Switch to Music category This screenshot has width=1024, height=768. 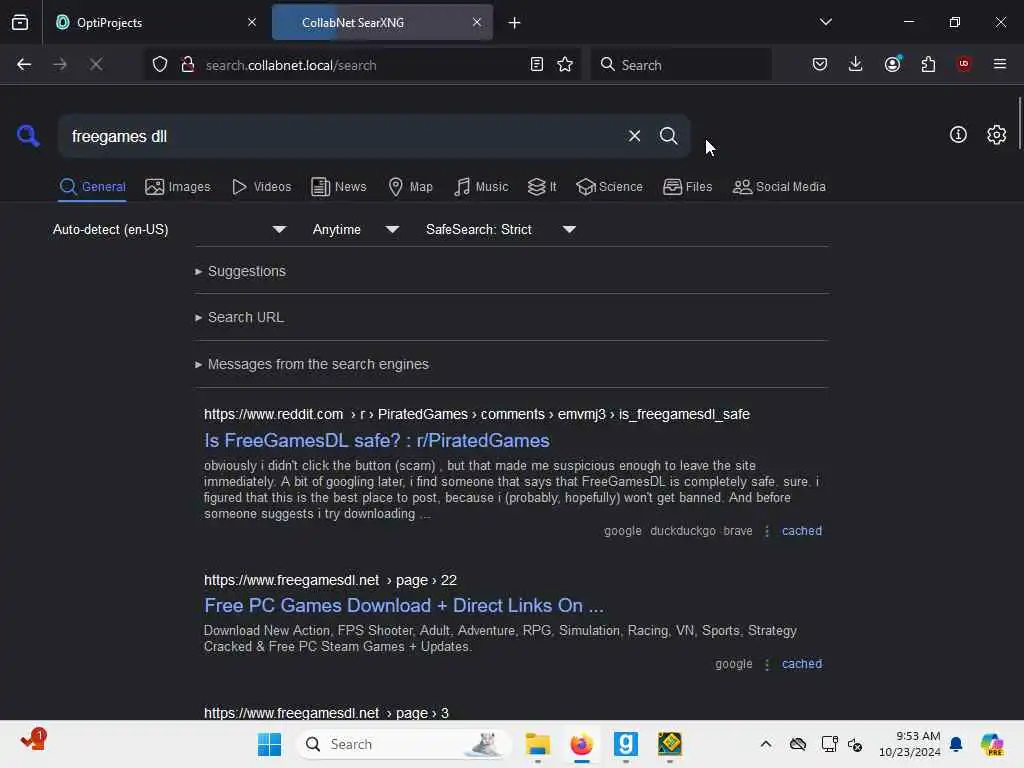coord(481,187)
